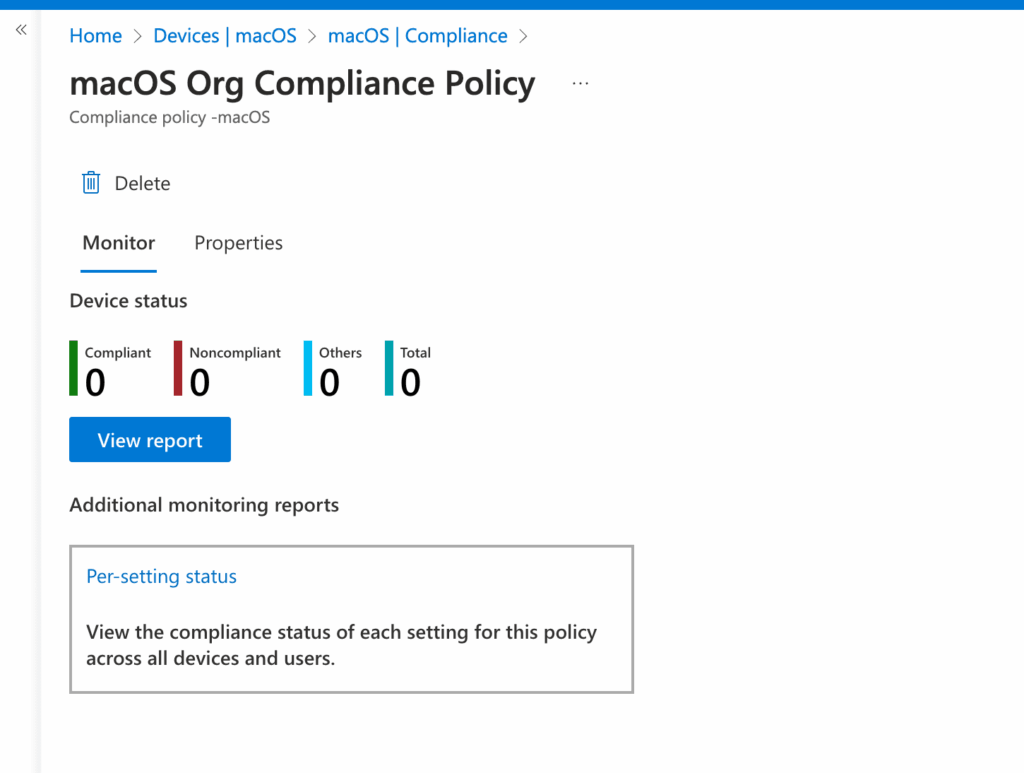The height and width of the screenshot is (773, 1024).
Task: Click the Total devices count
Action: (411, 381)
